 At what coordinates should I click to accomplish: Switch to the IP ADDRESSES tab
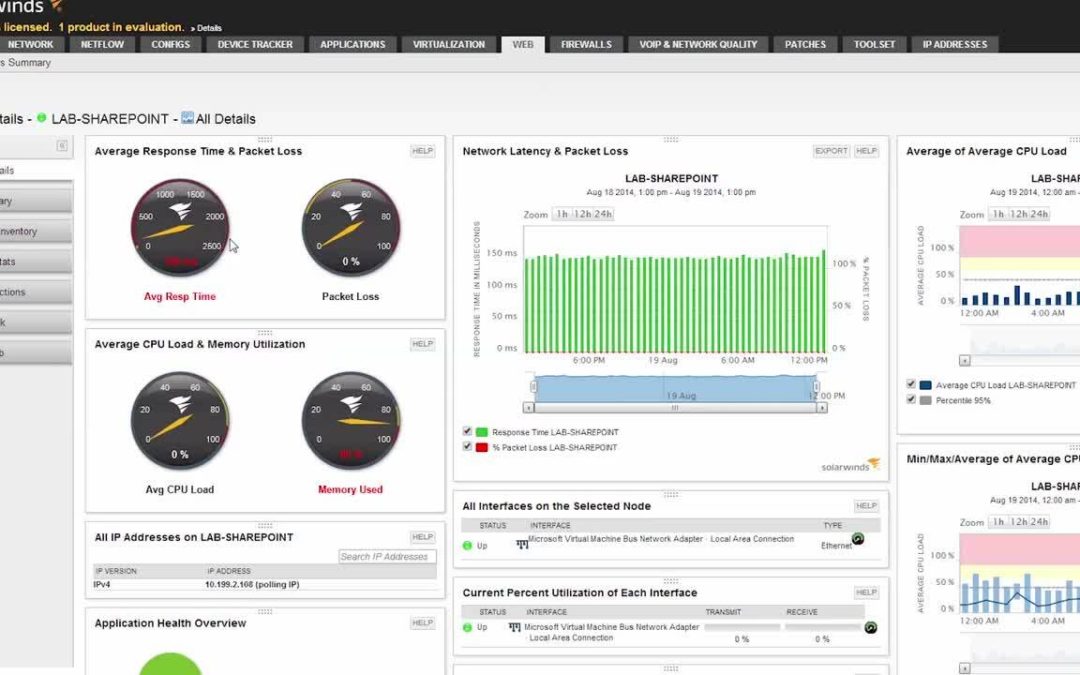(x=955, y=44)
